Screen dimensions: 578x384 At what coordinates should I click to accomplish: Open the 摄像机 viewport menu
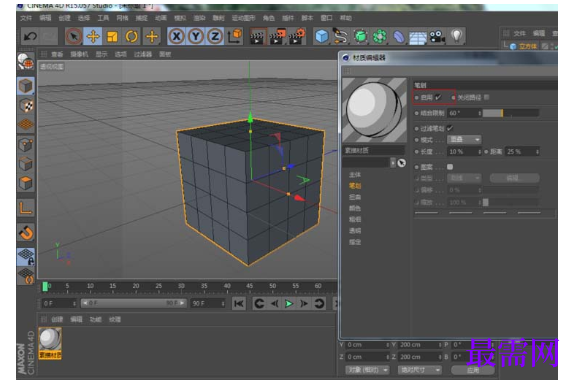pos(79,55)
